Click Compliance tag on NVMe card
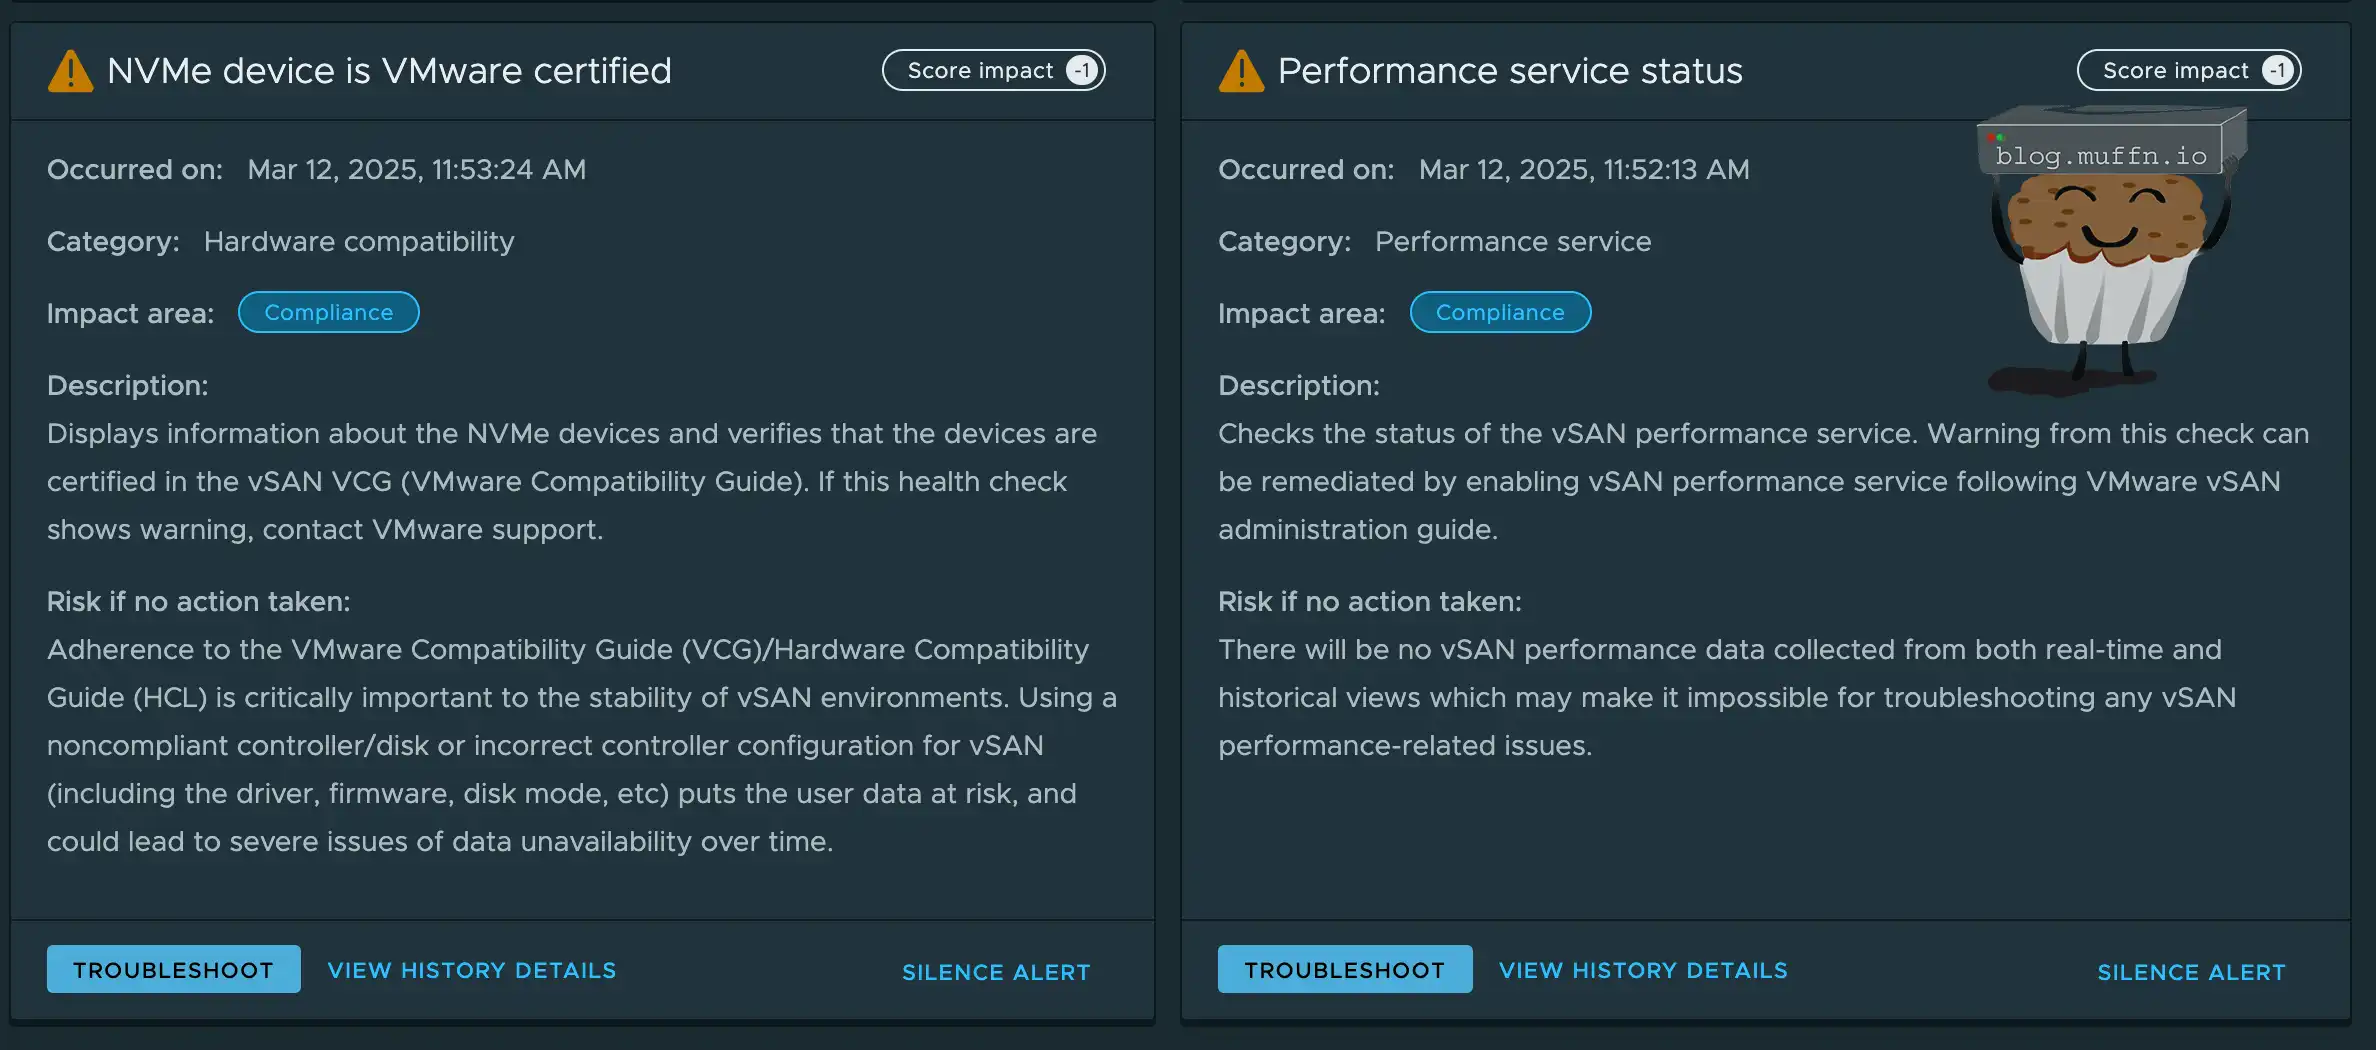The height and width of the screenshot is (1050, 2376). pos(328,312)
